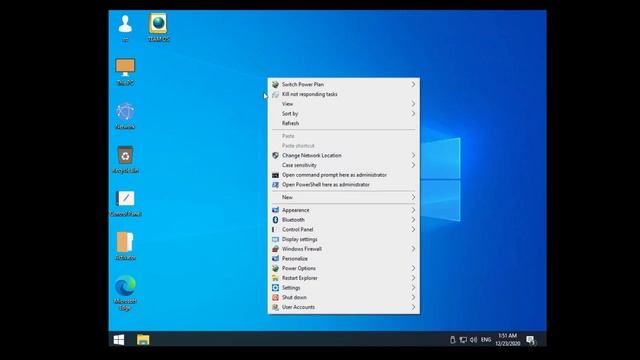
Task: Click the Personalize menu icon
Action: [x=276, y=259]
